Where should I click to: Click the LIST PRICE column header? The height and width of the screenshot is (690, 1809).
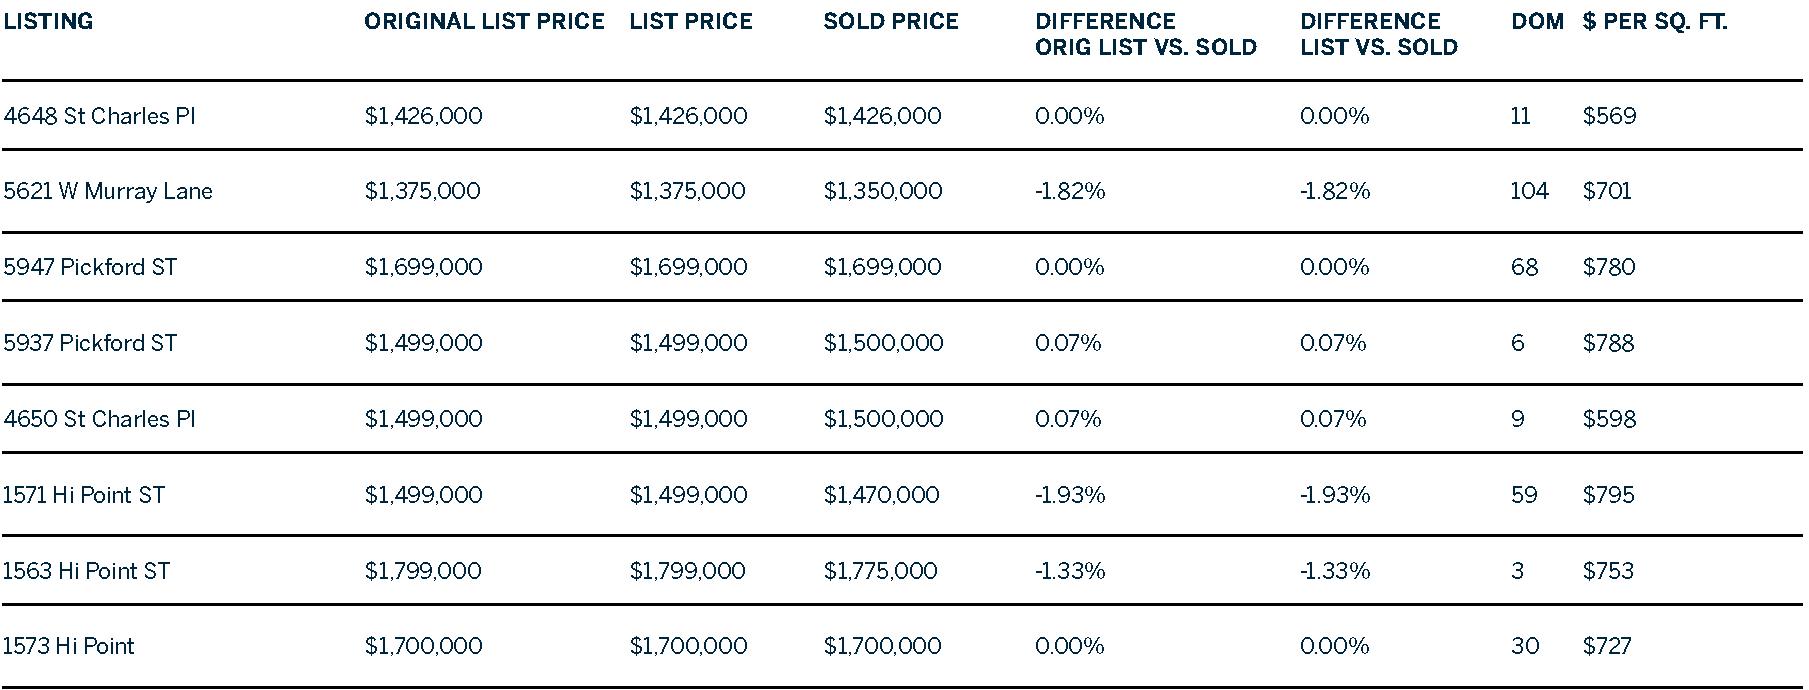690,21
